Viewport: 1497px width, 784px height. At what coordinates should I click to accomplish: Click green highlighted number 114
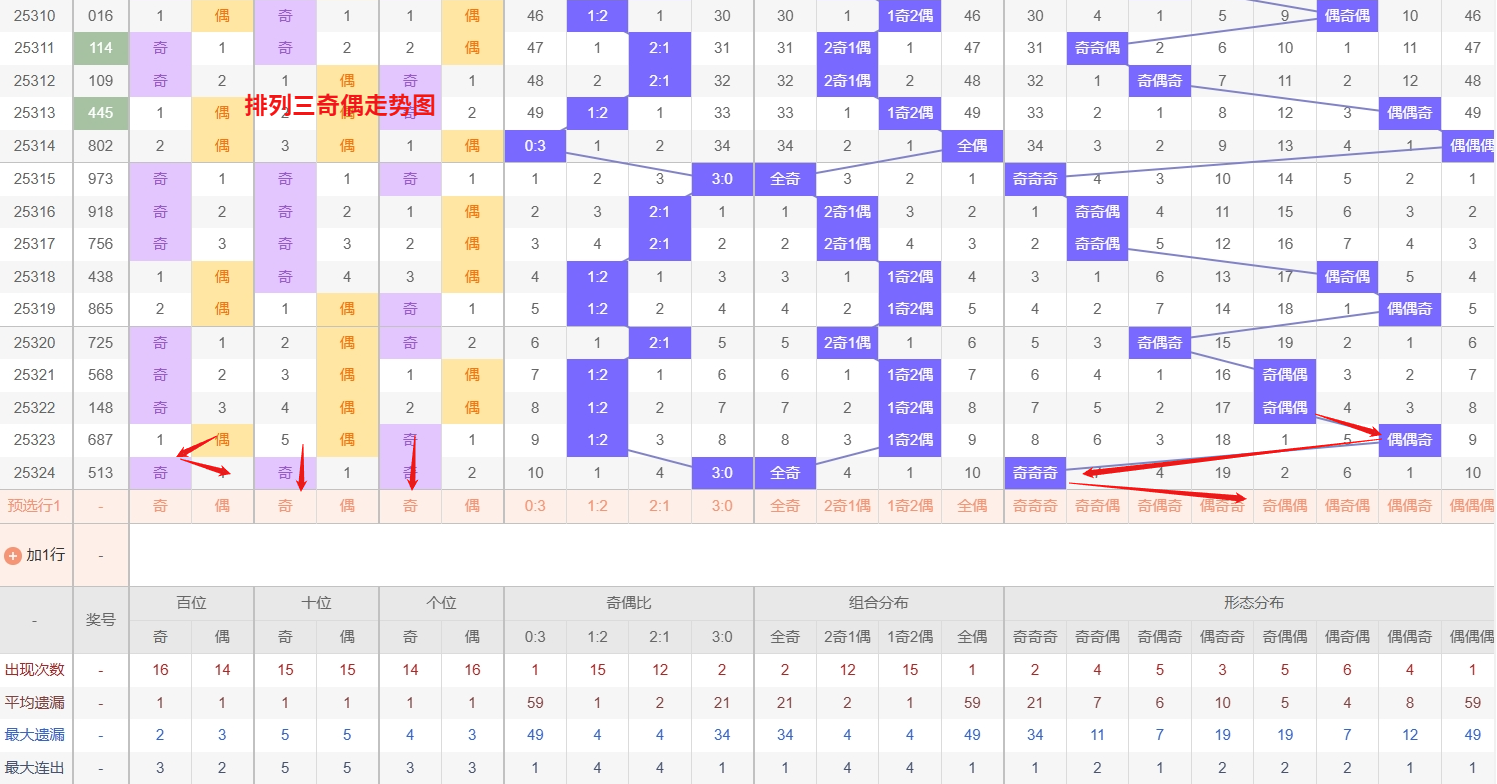101,48
